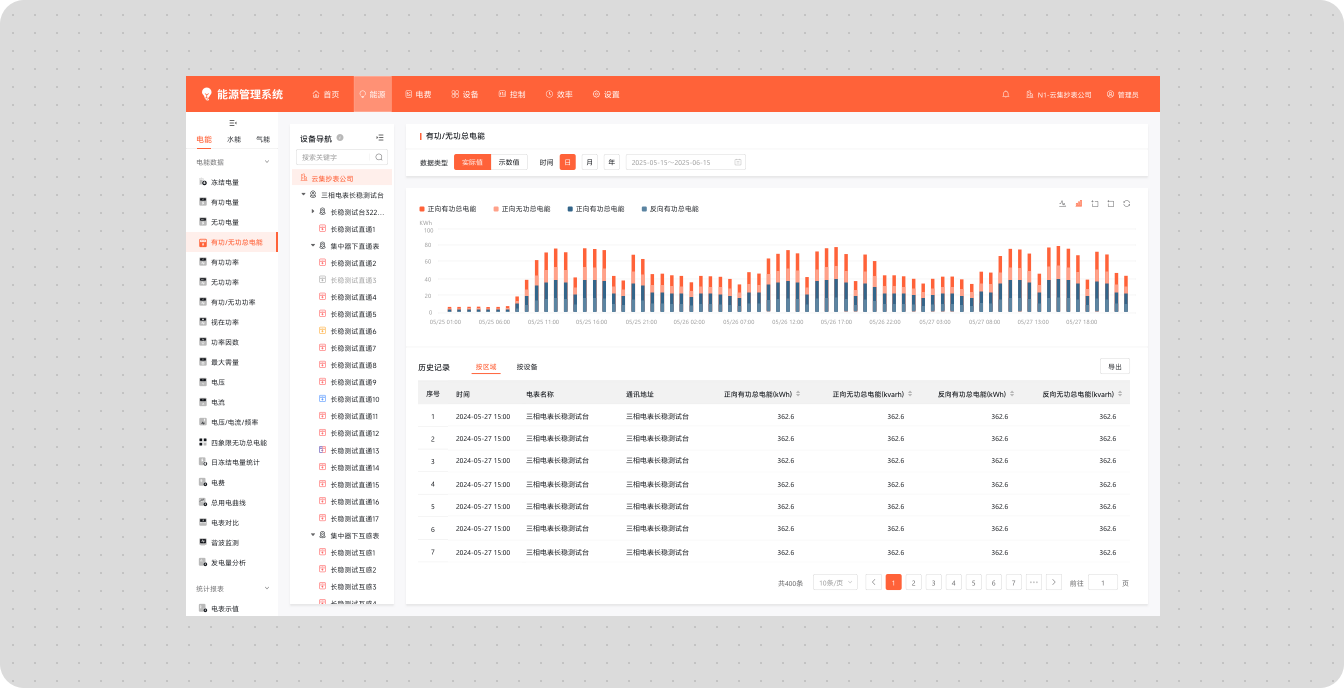Open the calendar icon in date range field

(738, 162)
